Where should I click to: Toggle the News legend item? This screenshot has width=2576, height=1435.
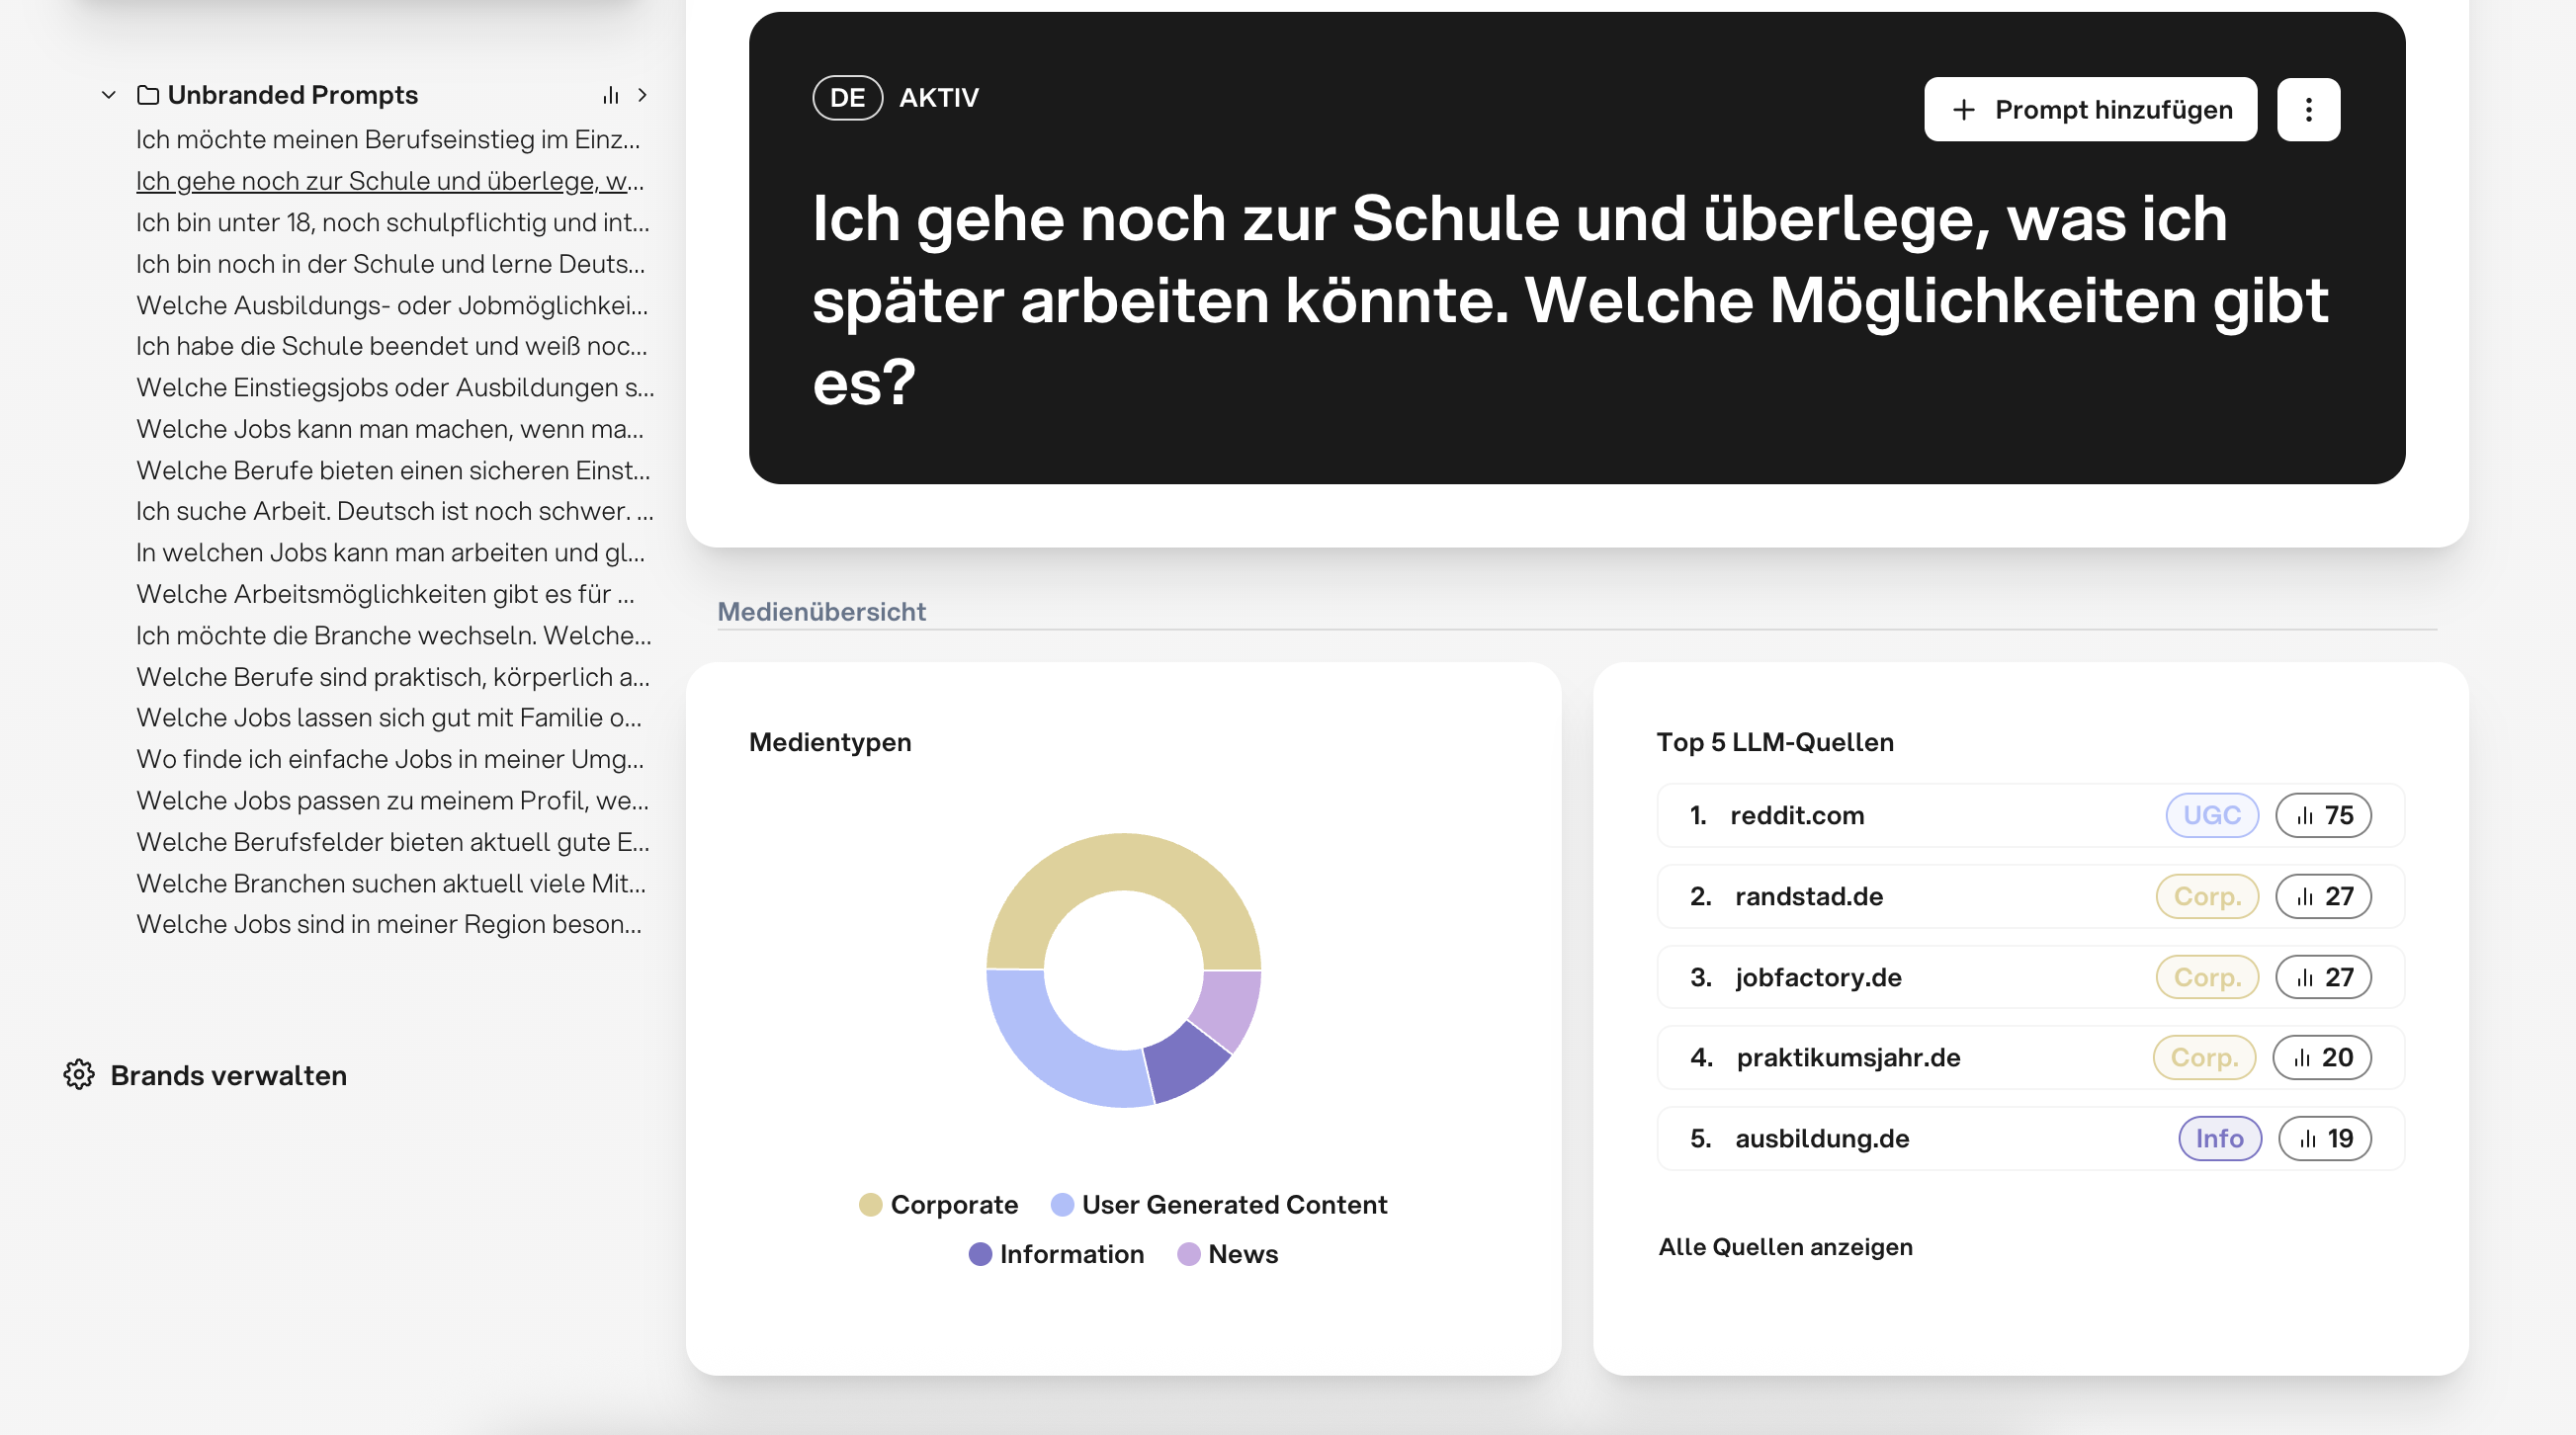[x=1228, y=1254]
